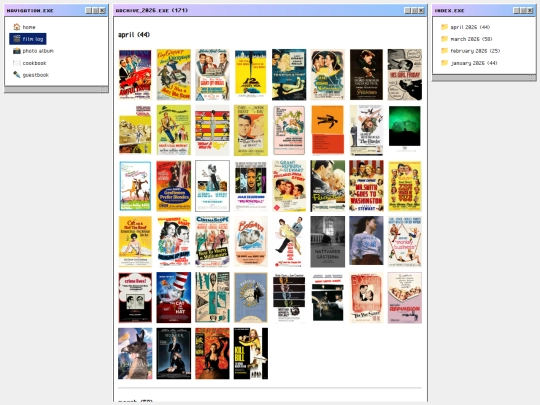Click the folder icon next to april 2026
The image size is (540, 405).
click(445, 27)
